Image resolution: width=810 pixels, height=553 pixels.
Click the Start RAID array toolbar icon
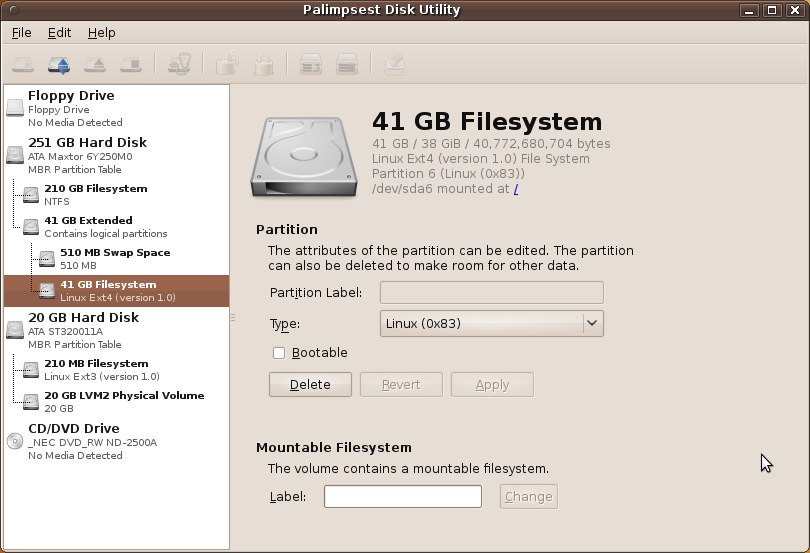click(310, 65)
